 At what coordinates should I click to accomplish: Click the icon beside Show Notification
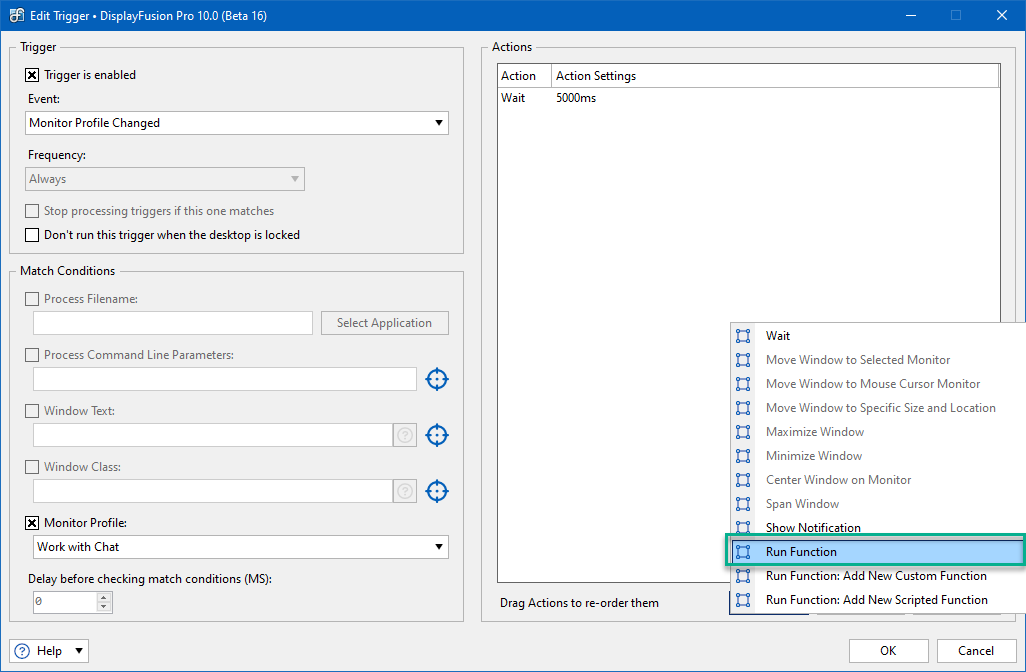[743, 527]
